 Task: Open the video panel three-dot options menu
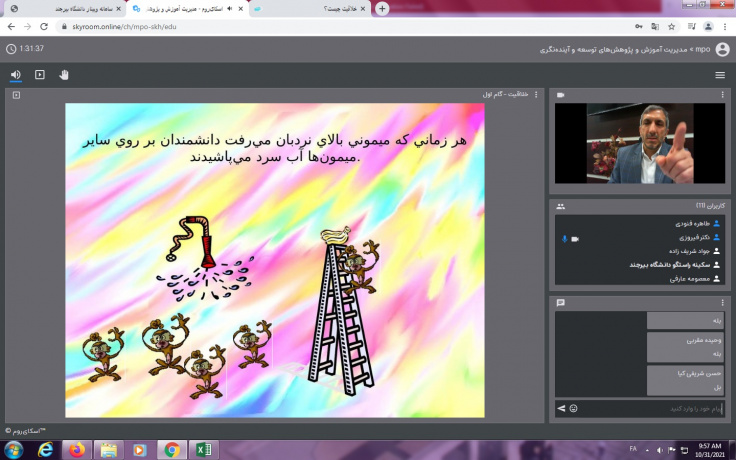tap(722, 95)
